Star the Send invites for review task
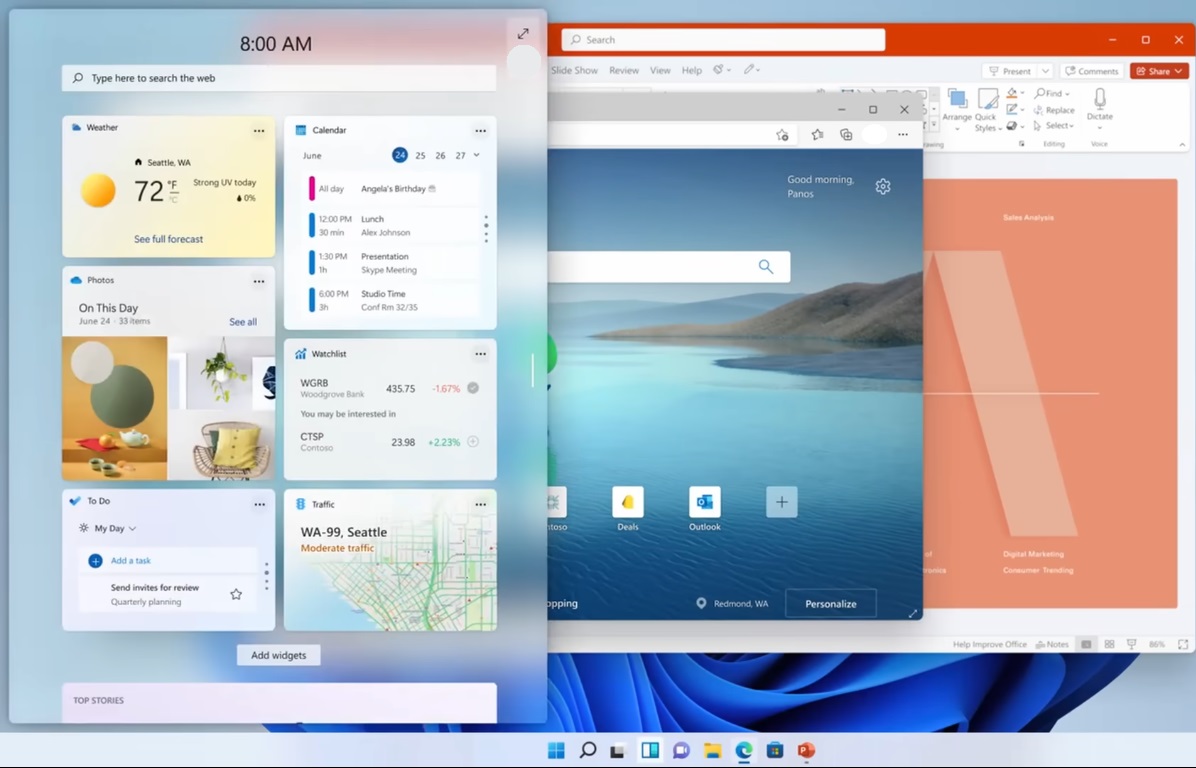1196x768 pixels. tap(236, 593)
